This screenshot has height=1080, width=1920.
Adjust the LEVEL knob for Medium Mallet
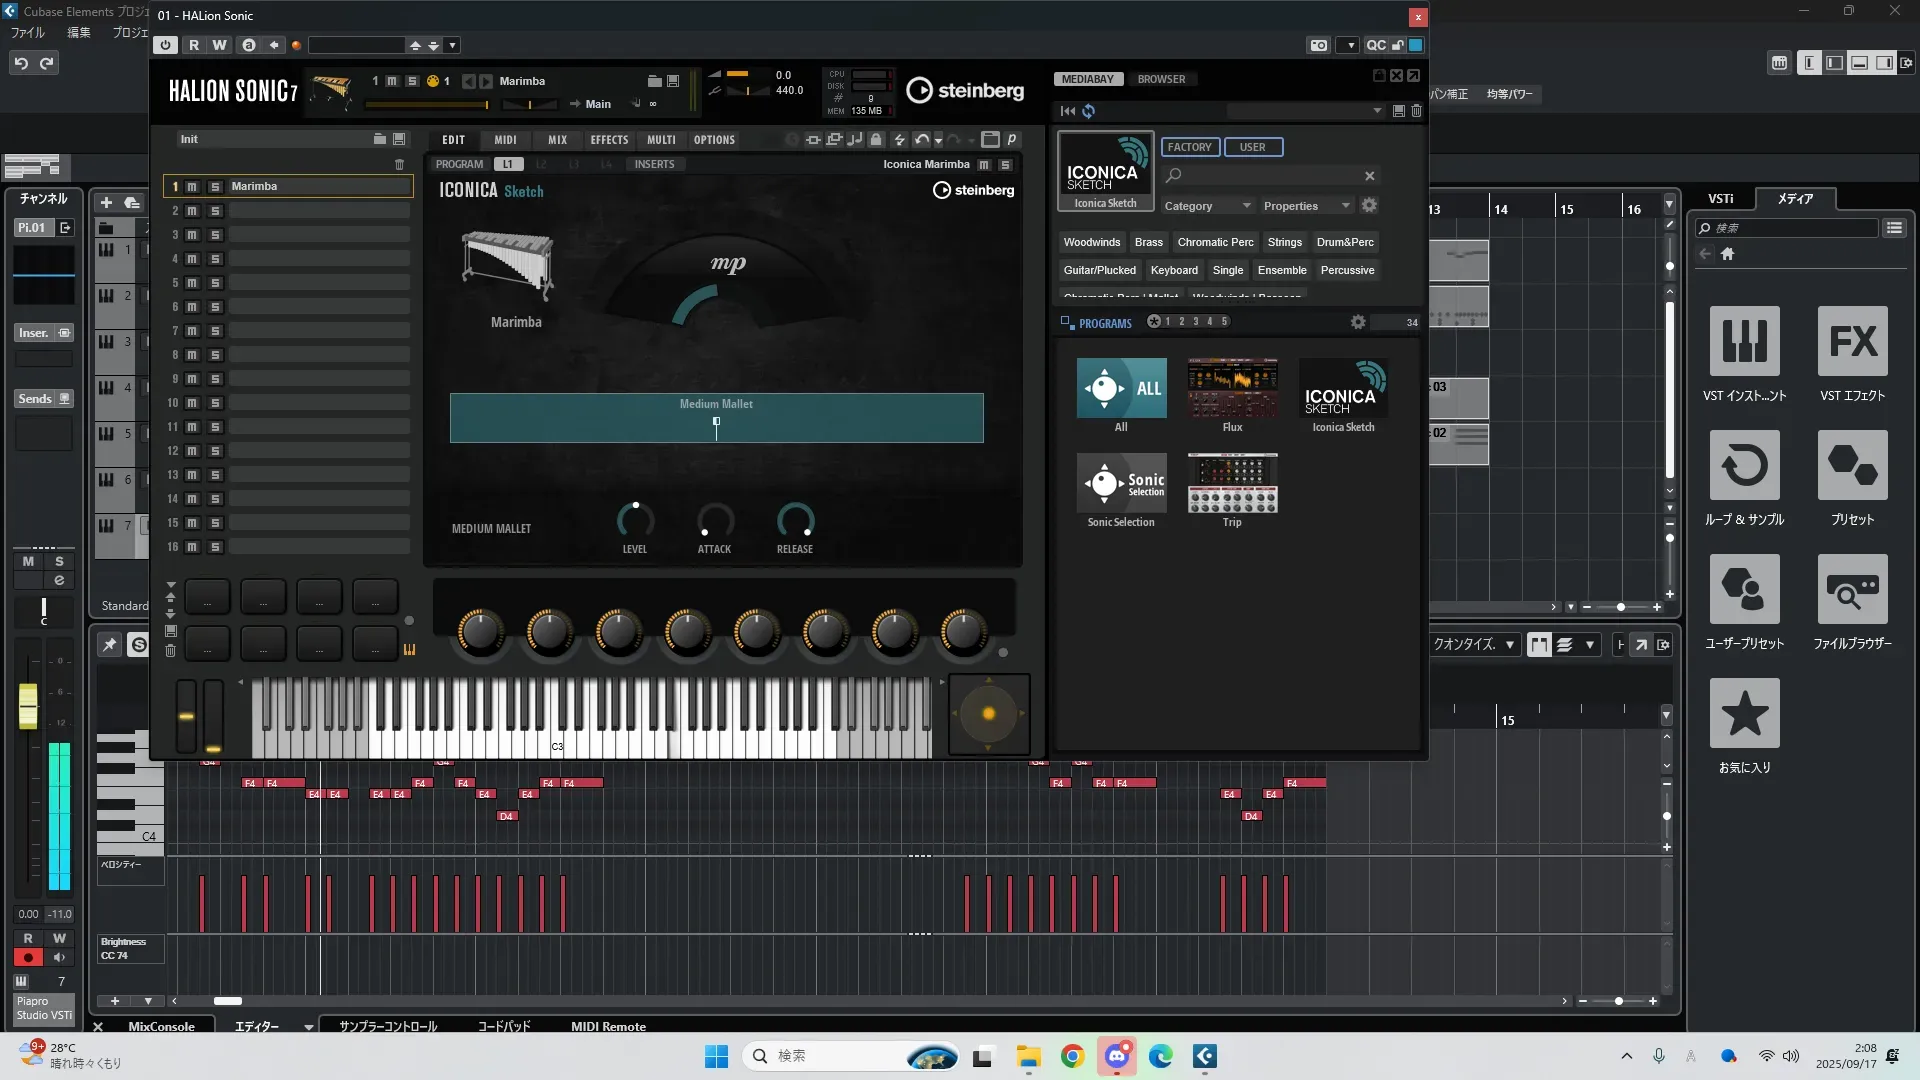(635, 520)
